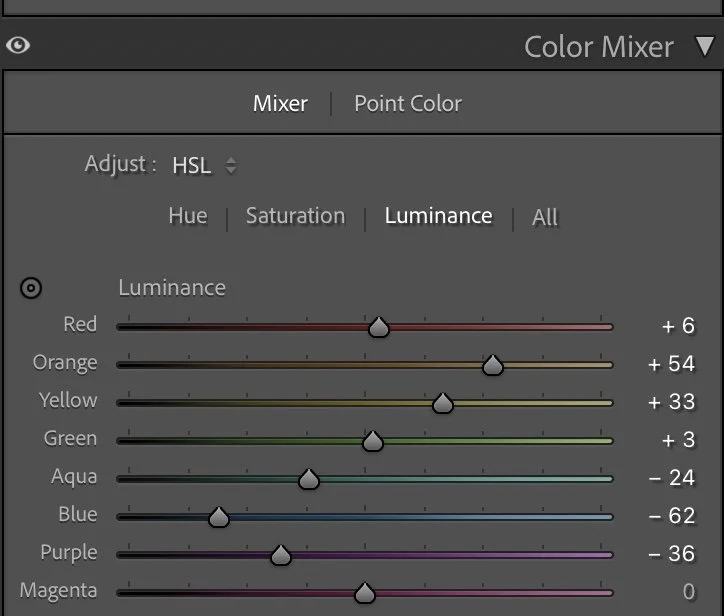Viewport: 724px width, 616px height.
Task: Click the Luminance section heading
Action: click(x=172, y=288)
